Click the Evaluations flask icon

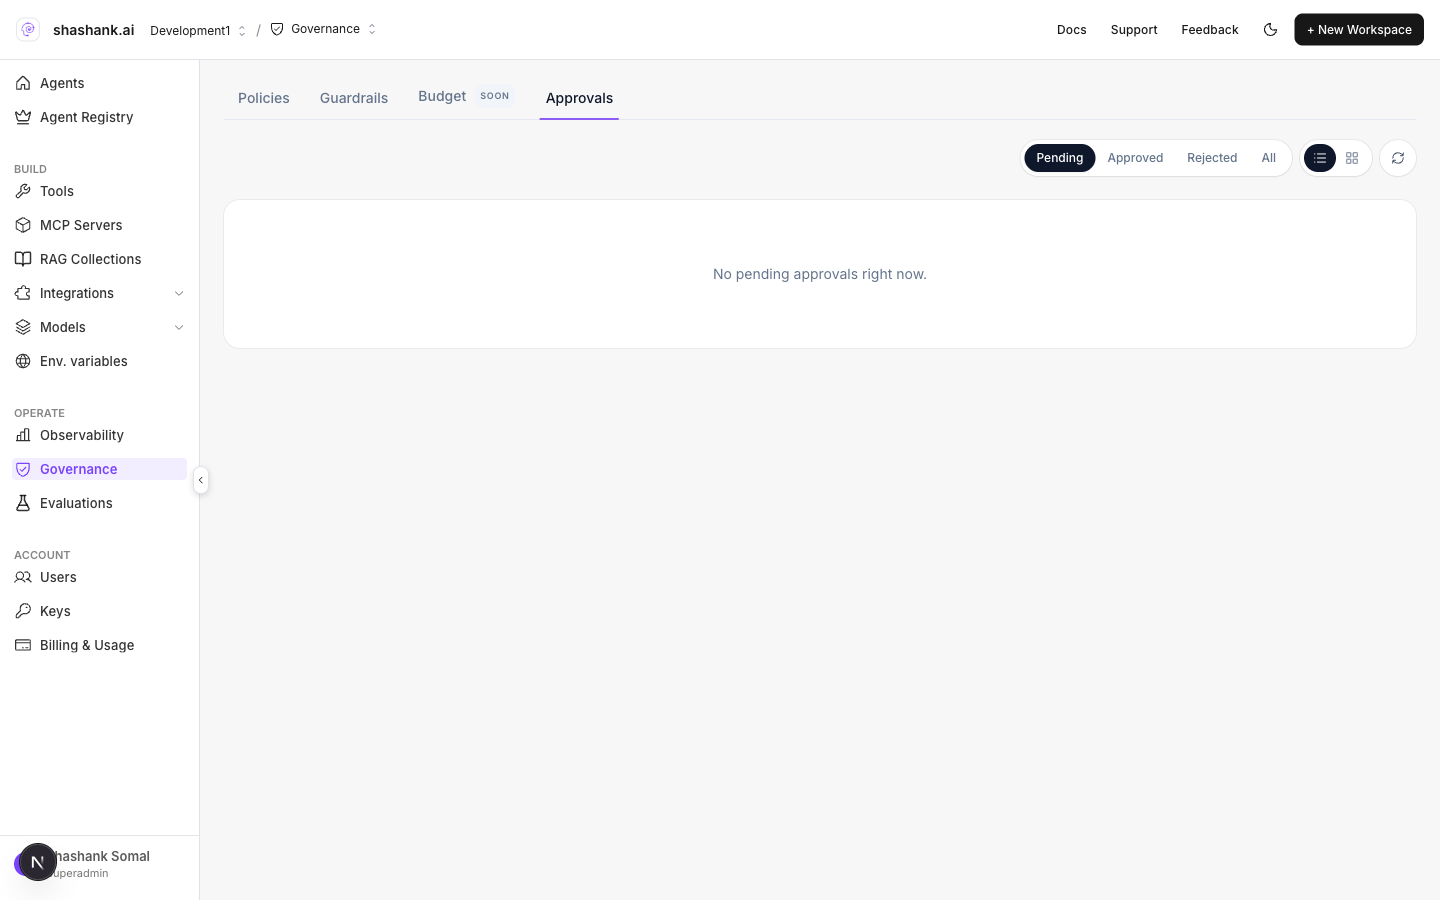coord(23,503)
